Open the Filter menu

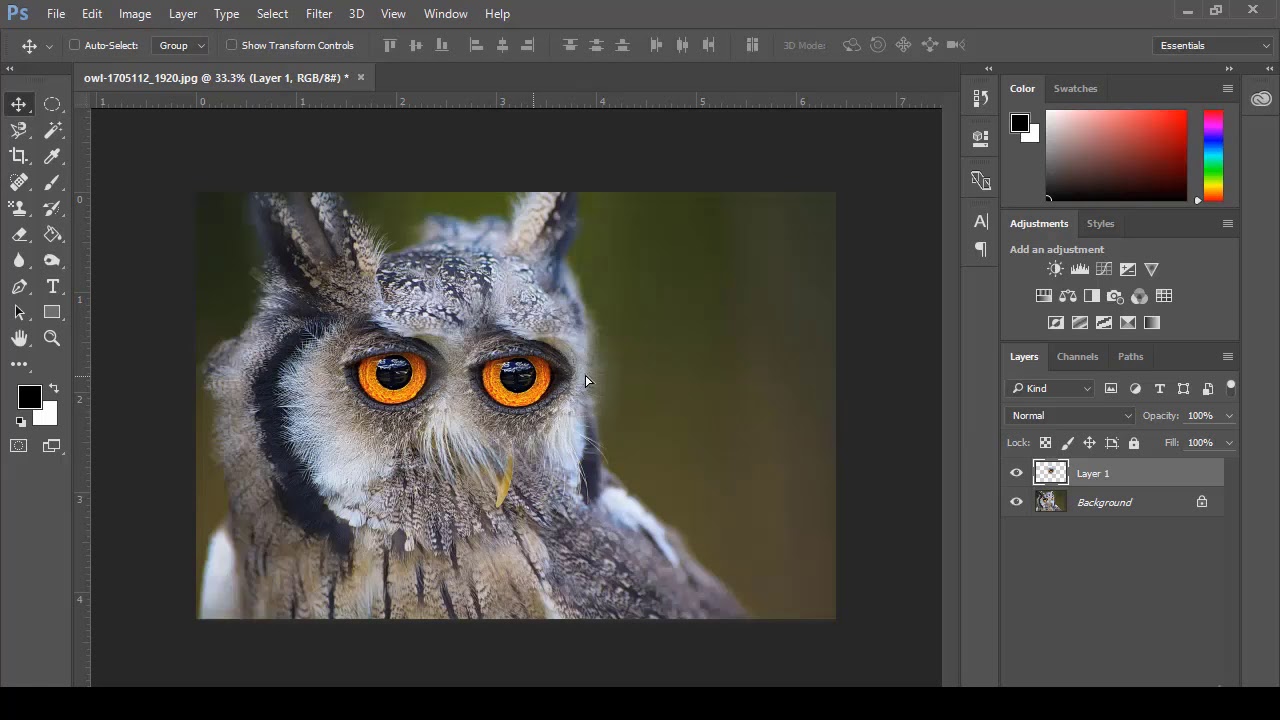pos(319,14)
